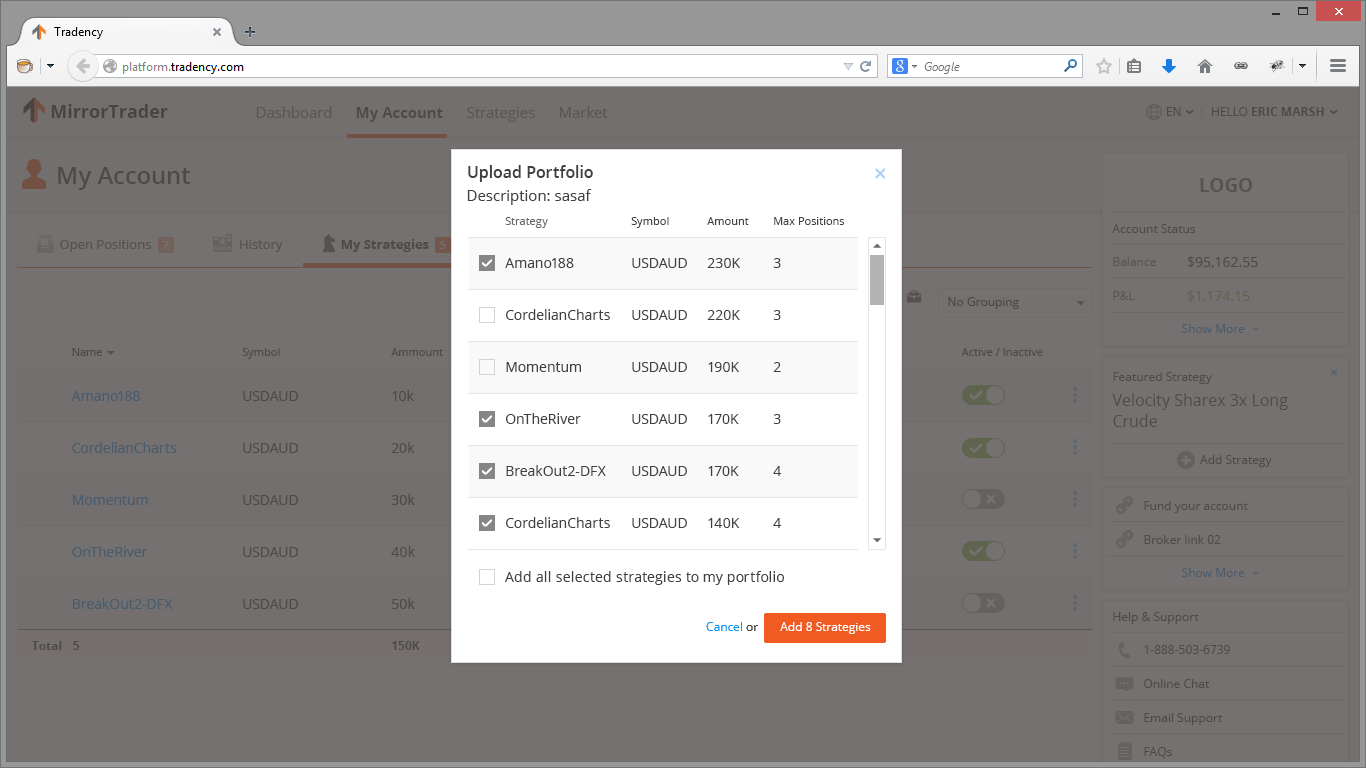Open the History tab
1366x768 pixels.
pyautogui.click(x=249, y=244)
